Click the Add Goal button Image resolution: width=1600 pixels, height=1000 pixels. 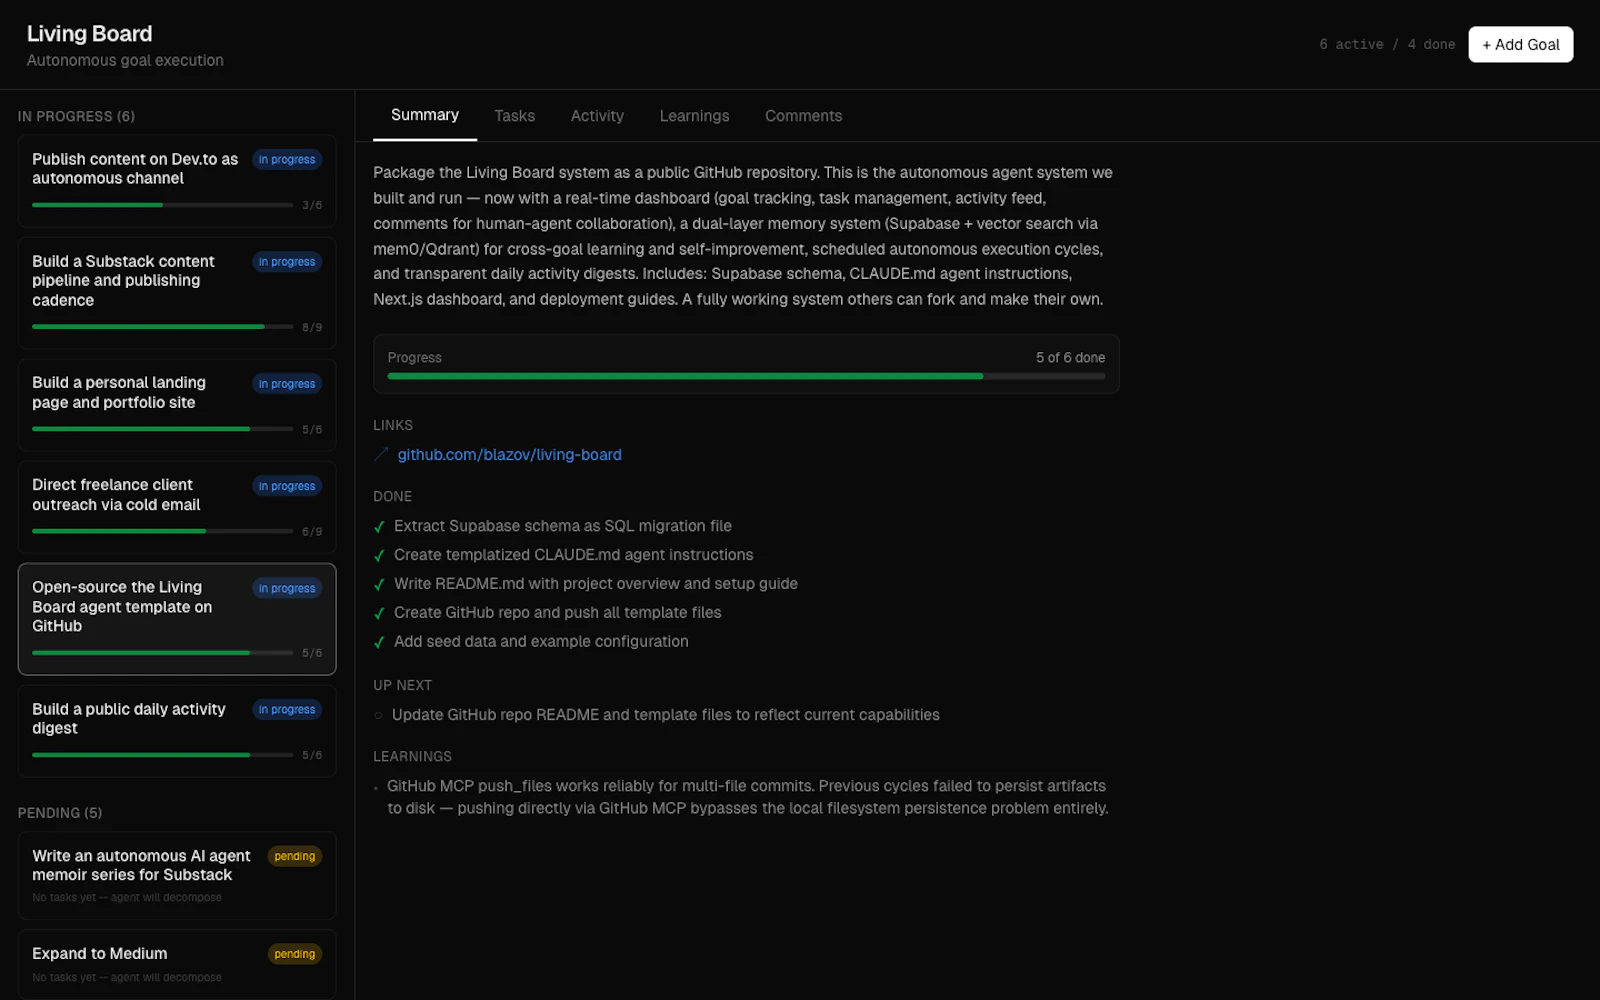pos(1520,44)
